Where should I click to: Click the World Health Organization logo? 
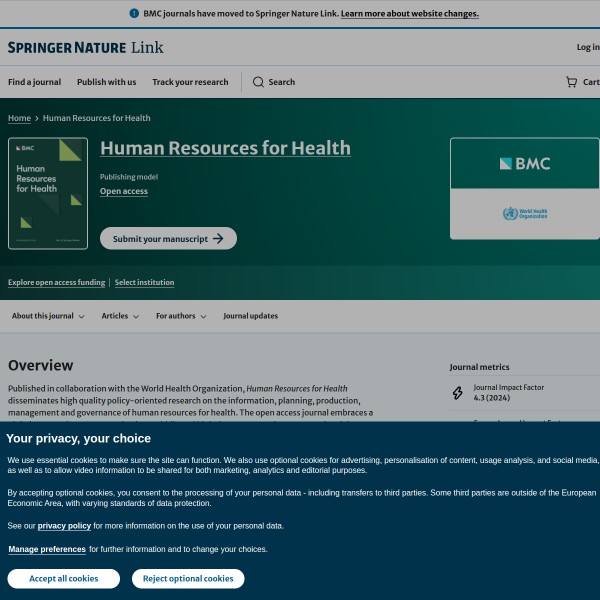tap(524, 214)
